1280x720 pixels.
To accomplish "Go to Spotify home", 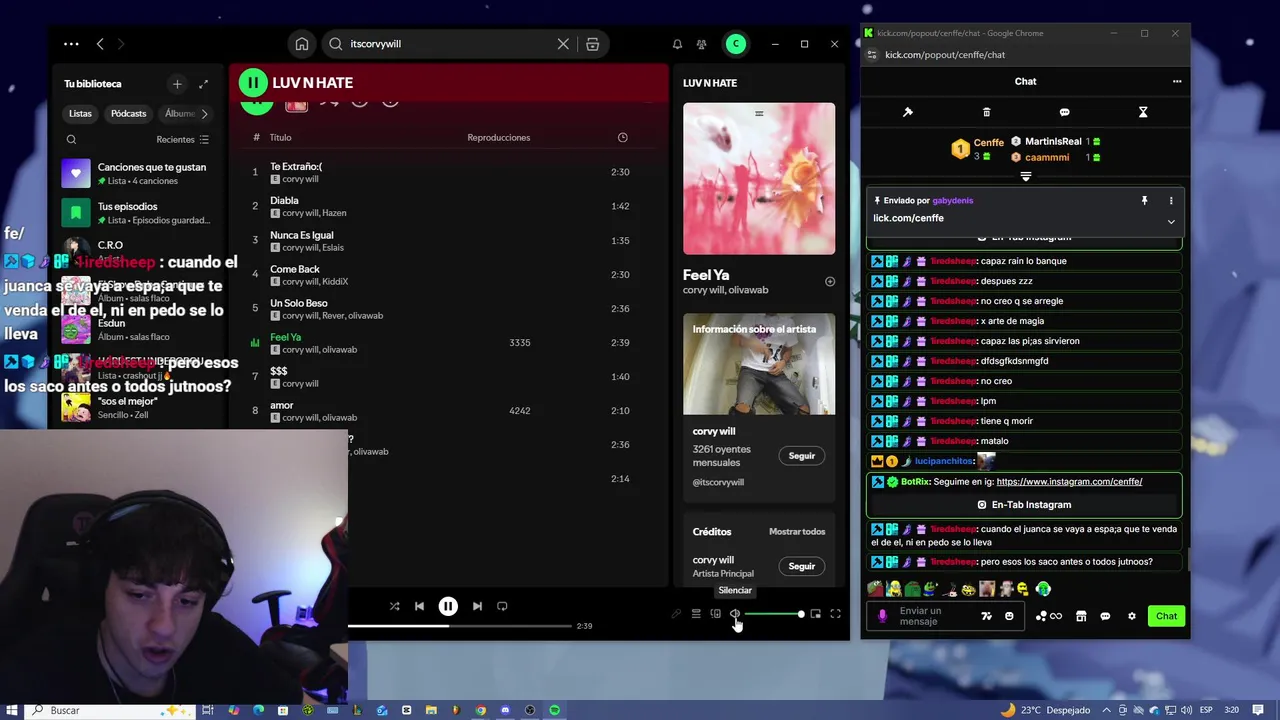I will 302,44.
